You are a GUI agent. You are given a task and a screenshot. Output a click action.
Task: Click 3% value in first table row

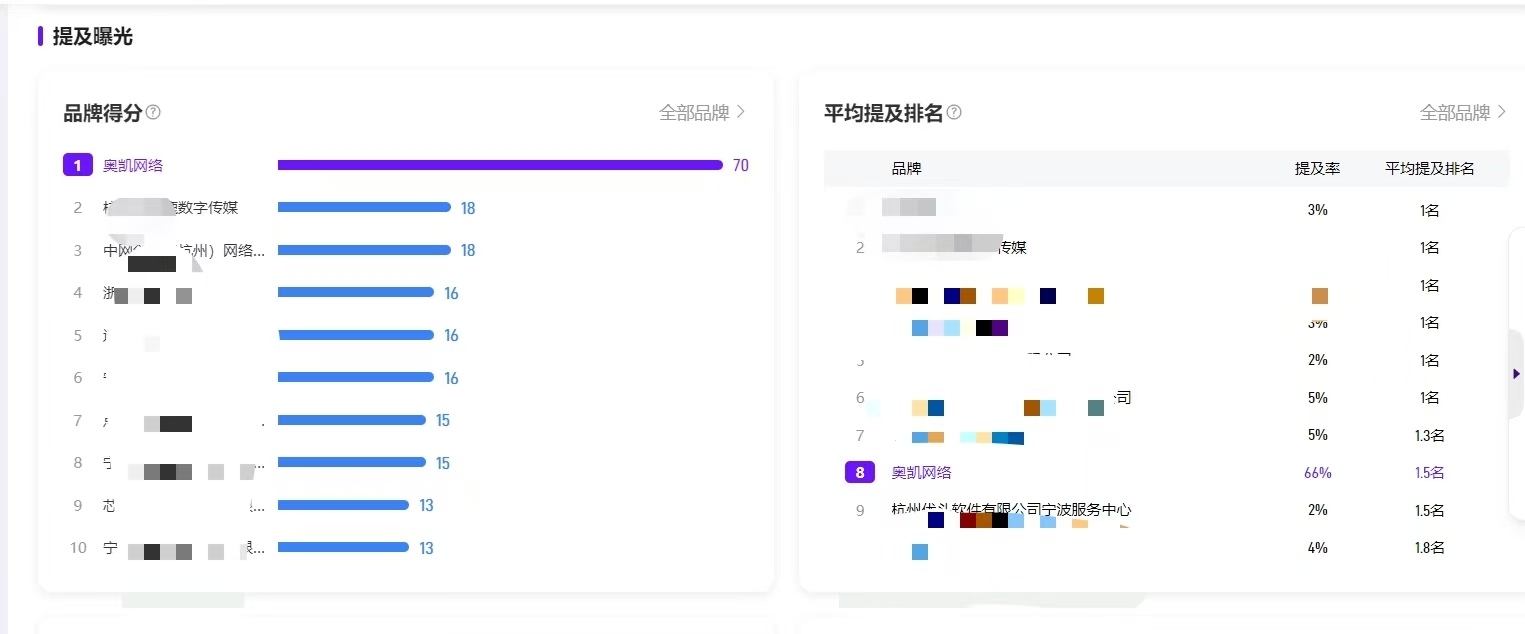(x=1317, y=210)
